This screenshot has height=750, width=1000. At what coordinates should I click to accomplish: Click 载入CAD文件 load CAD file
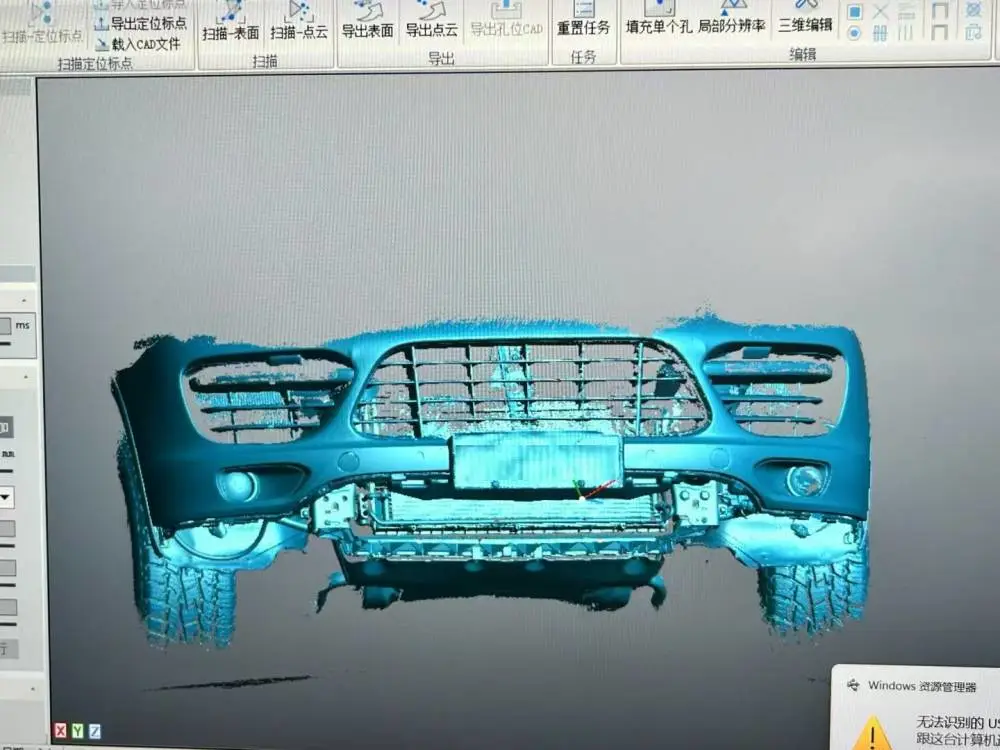pos(138,45)
